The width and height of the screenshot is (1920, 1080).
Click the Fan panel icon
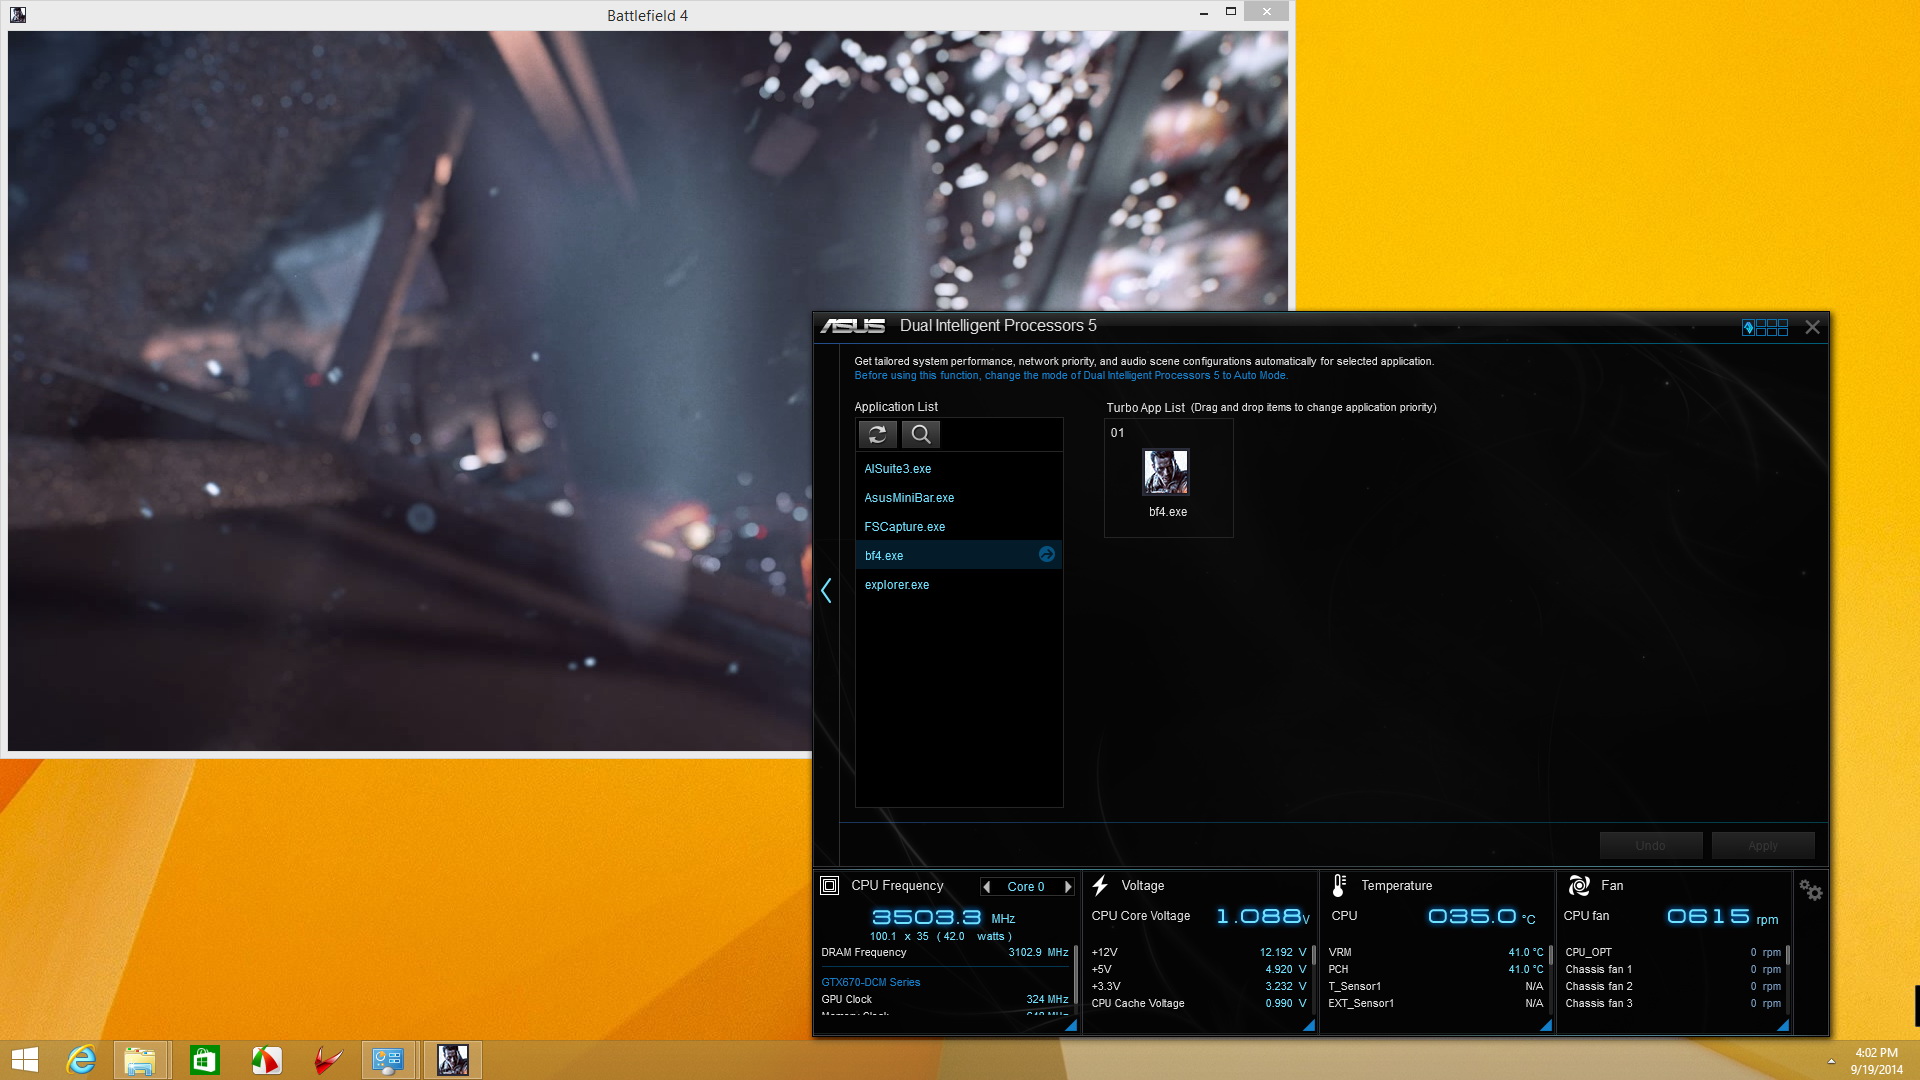tap(1579, 885)
